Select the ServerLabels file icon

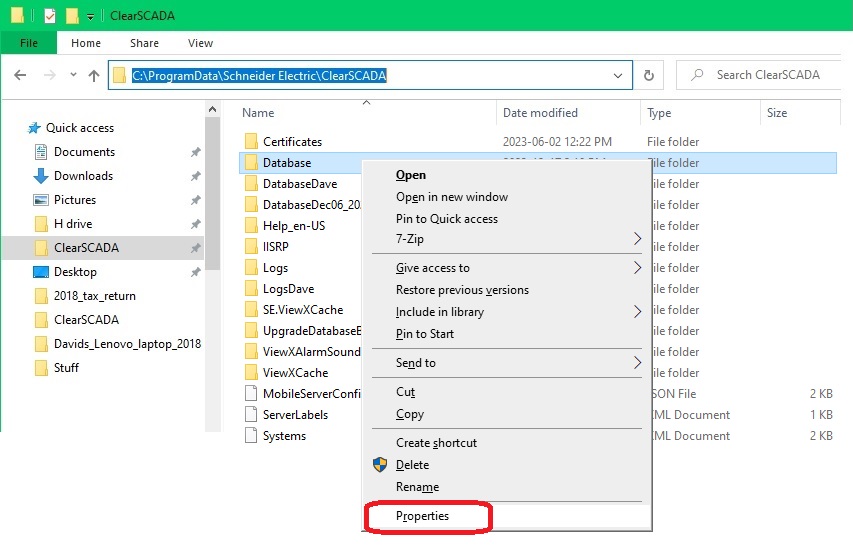(x=251, y=414)
